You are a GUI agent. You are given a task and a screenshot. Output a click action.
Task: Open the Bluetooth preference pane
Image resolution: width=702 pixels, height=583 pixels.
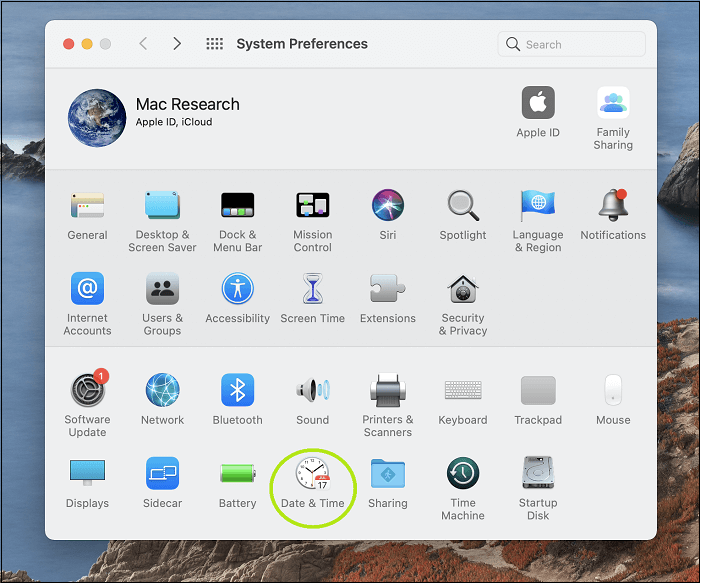tap(237, 390)
